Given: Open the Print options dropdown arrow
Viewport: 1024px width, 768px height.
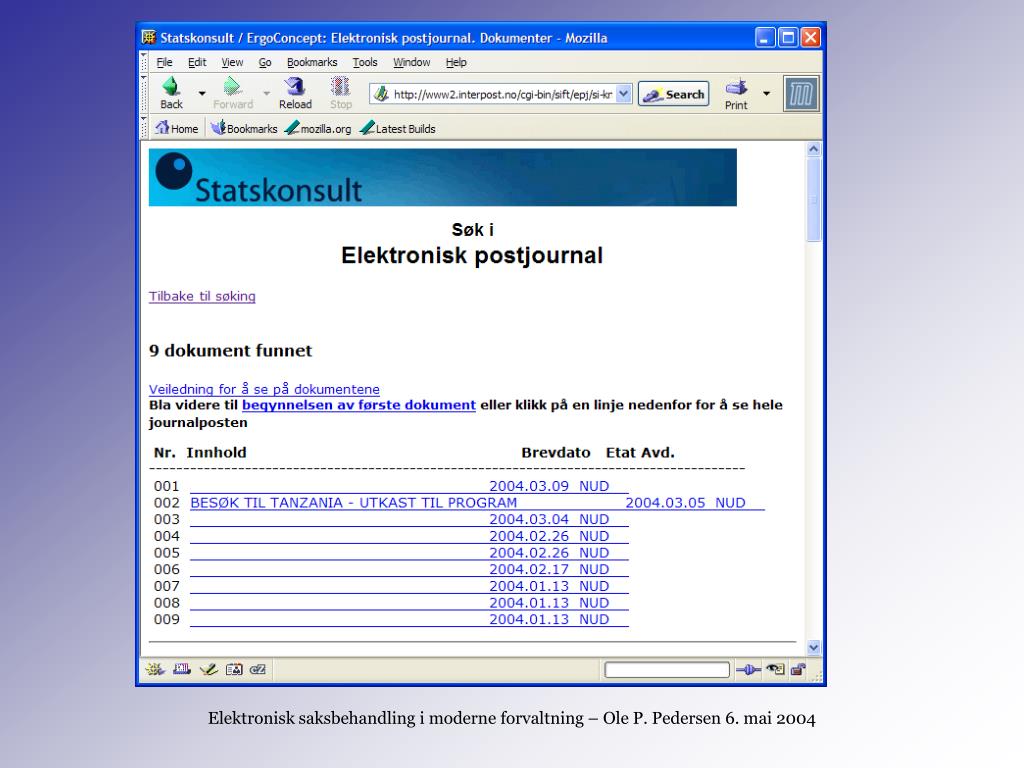Looking at the screenshot, I should tap(767, 93).
